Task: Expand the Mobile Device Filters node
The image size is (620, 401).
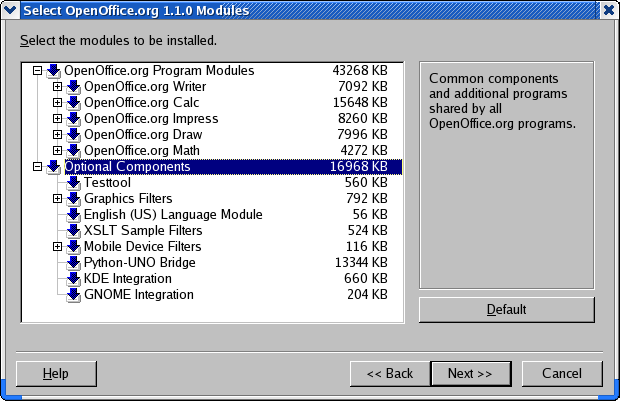Action: point(57,246)
